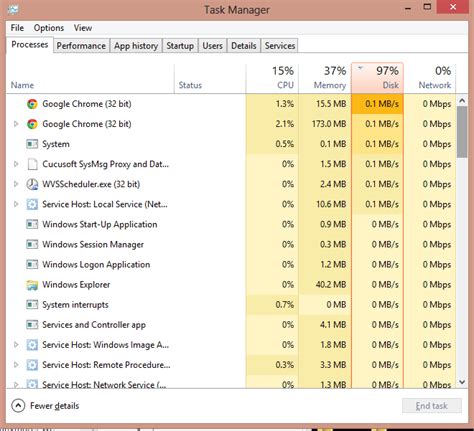Sort by the Name column header
Image resolution: width=474 pixels, height=431 pixels.
(90, 78)
